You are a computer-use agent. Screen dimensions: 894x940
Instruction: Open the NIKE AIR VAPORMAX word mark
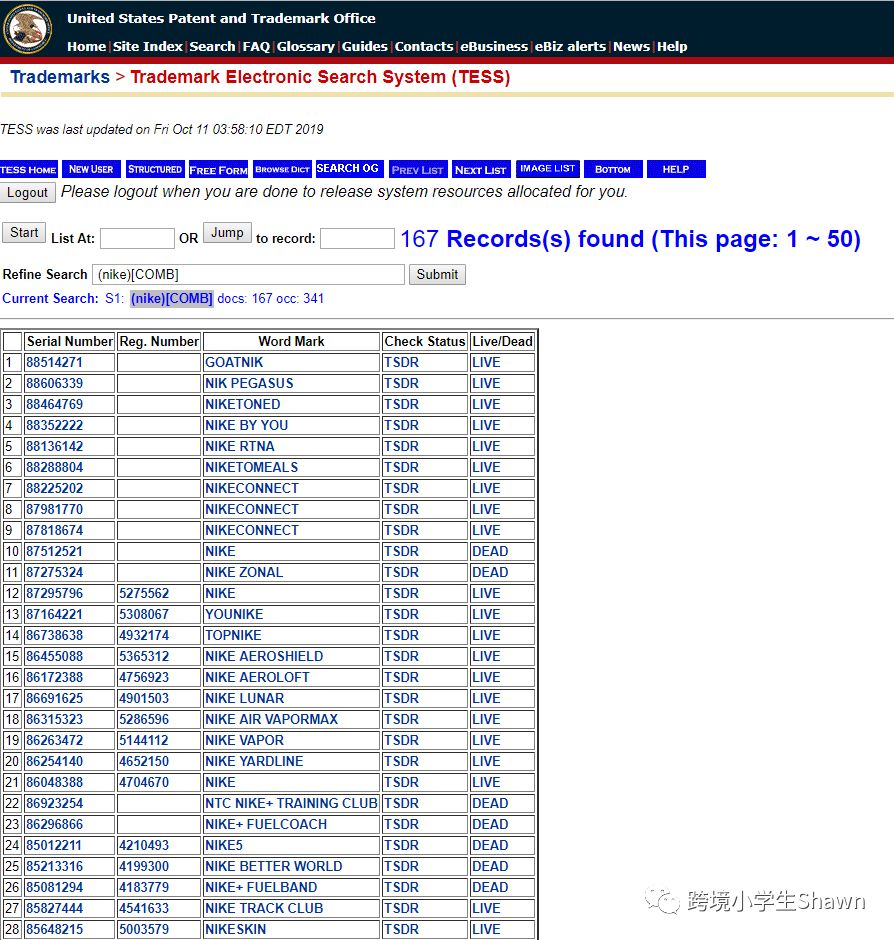[x=271, y=719]
